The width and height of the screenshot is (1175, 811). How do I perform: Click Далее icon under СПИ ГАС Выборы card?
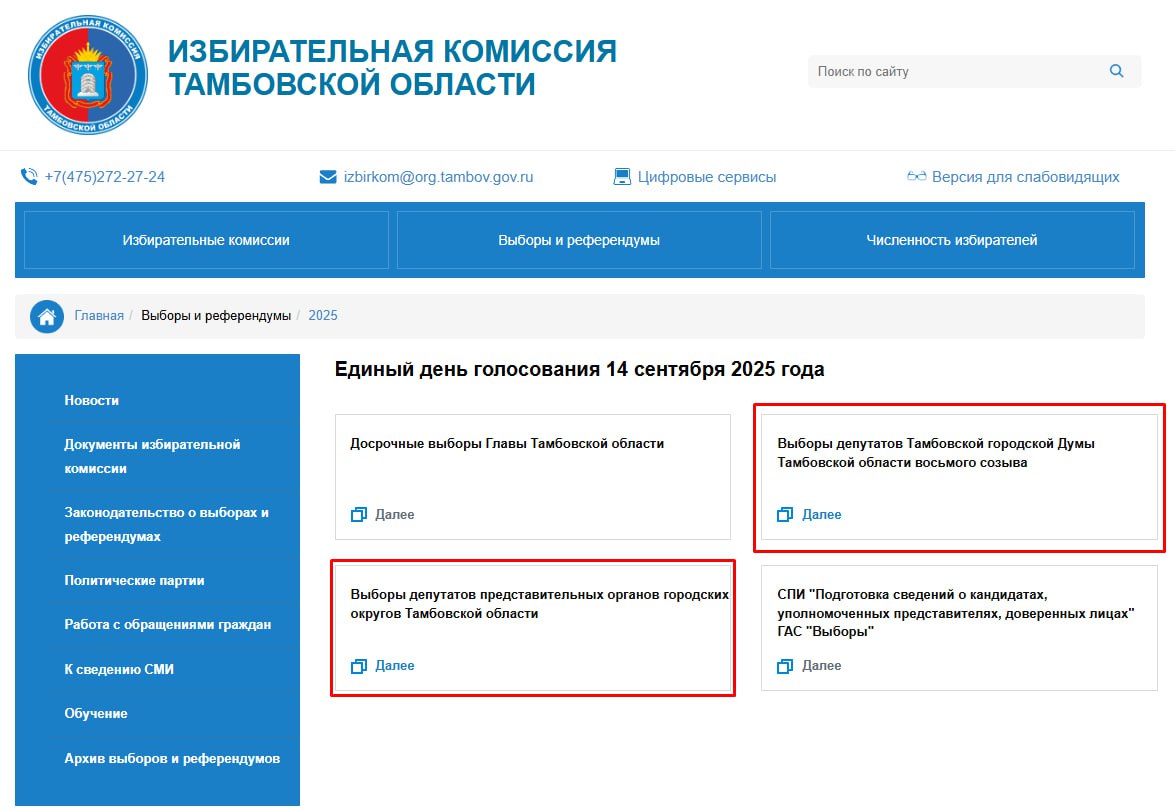[785, 666]
